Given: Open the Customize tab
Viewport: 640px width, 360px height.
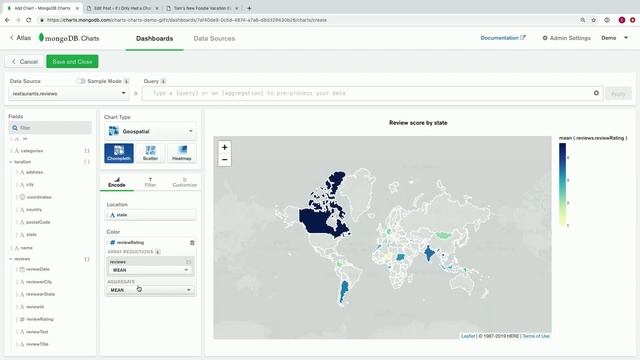Looking at the screenshot, I should point(184,182).
